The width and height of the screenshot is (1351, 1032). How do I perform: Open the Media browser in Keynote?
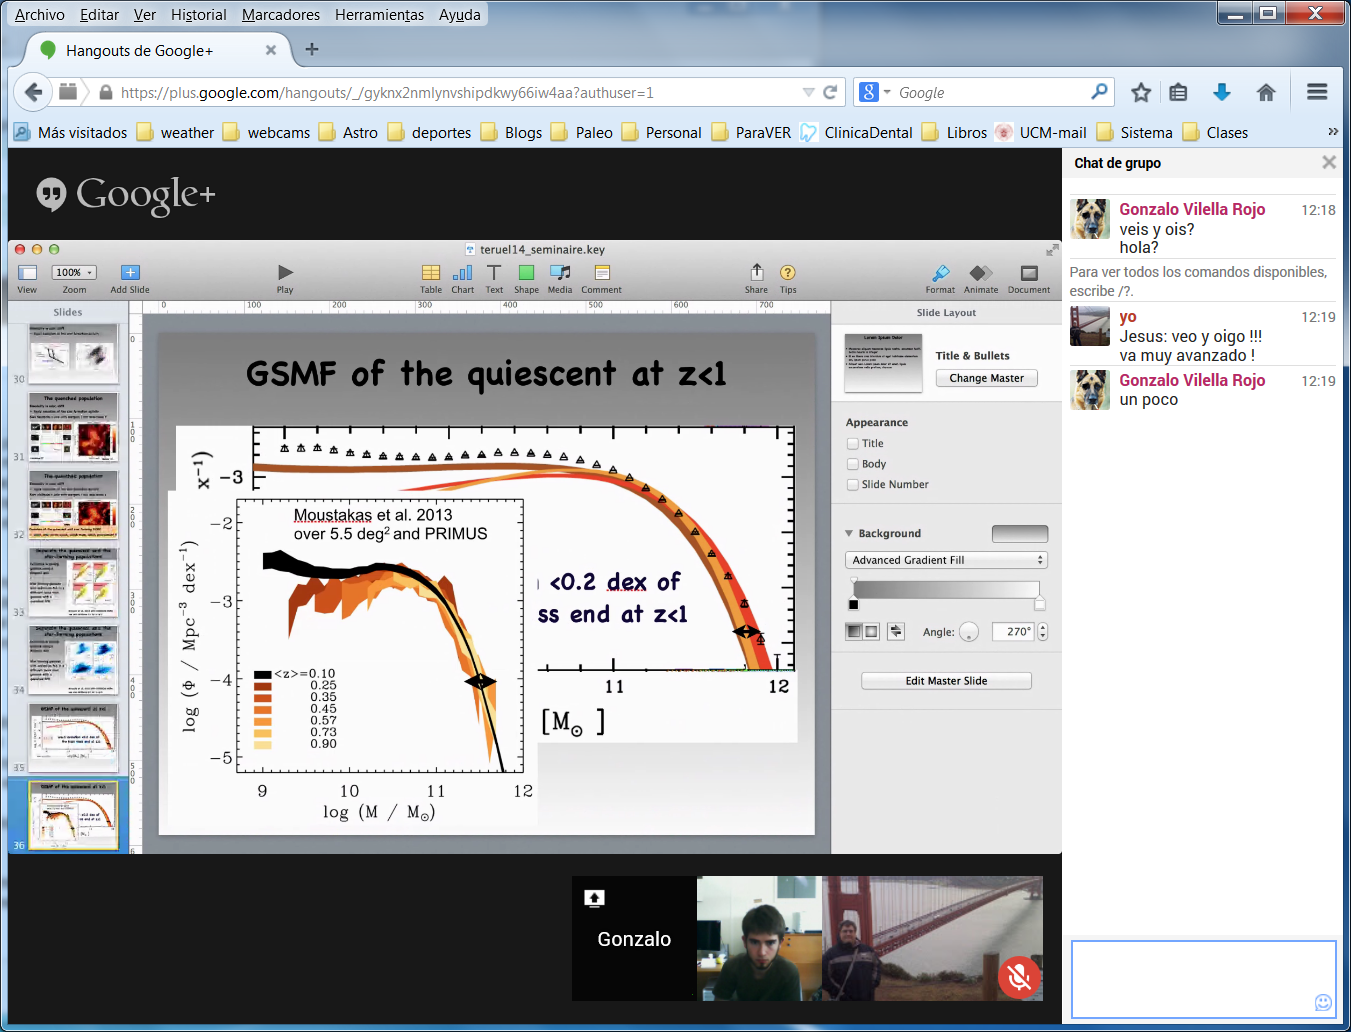560,272
